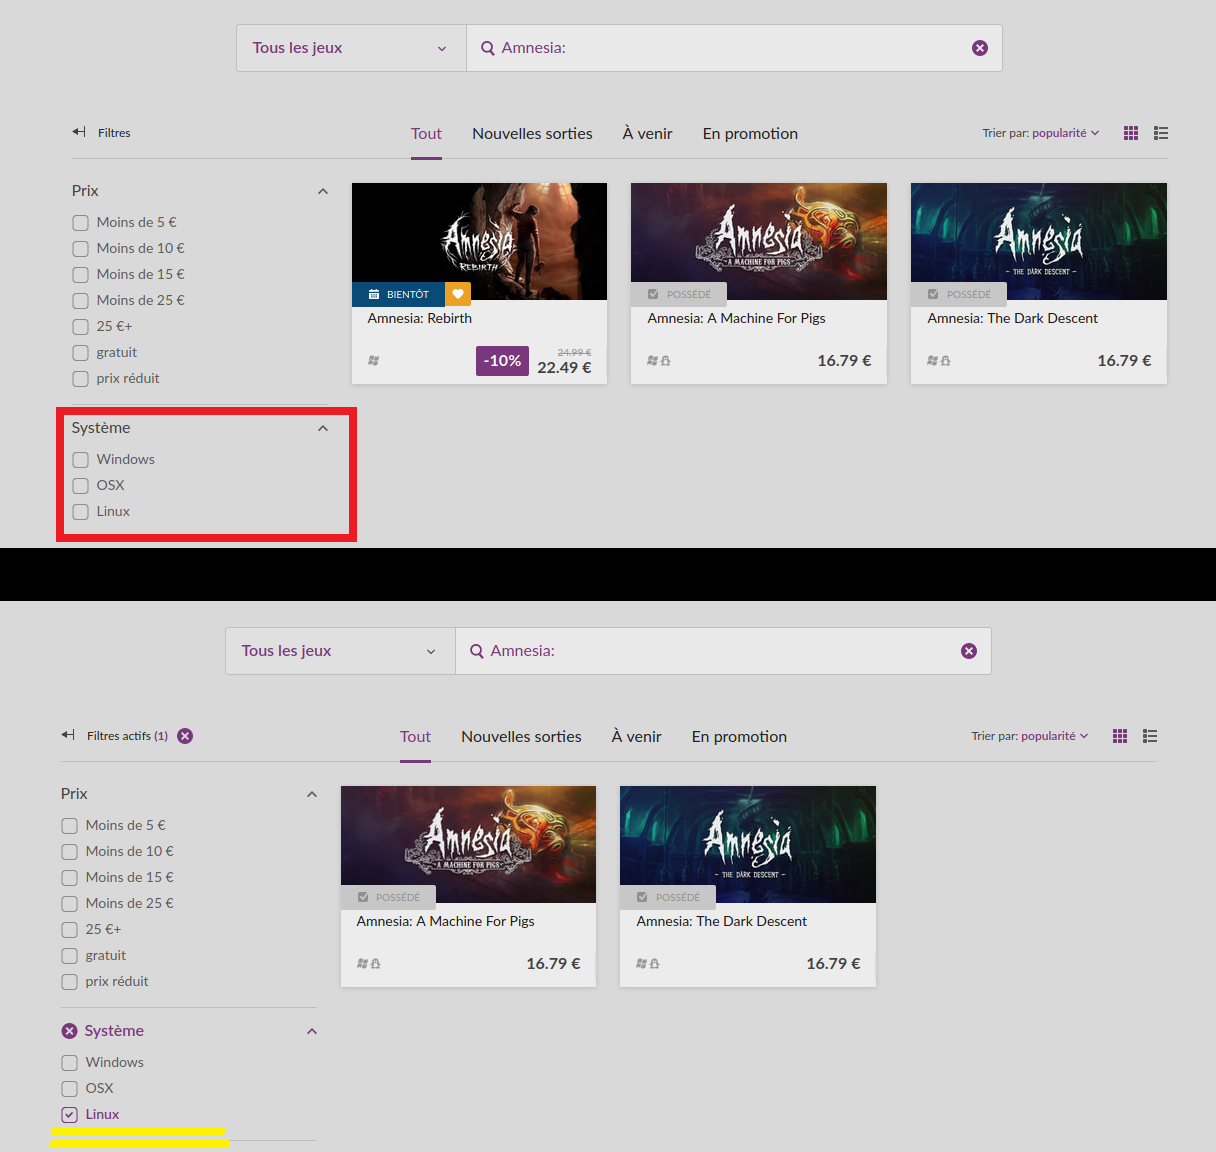Switch to grid view in the bottom screenshot
The image size is (1216, 1152).
point(1120,736)
